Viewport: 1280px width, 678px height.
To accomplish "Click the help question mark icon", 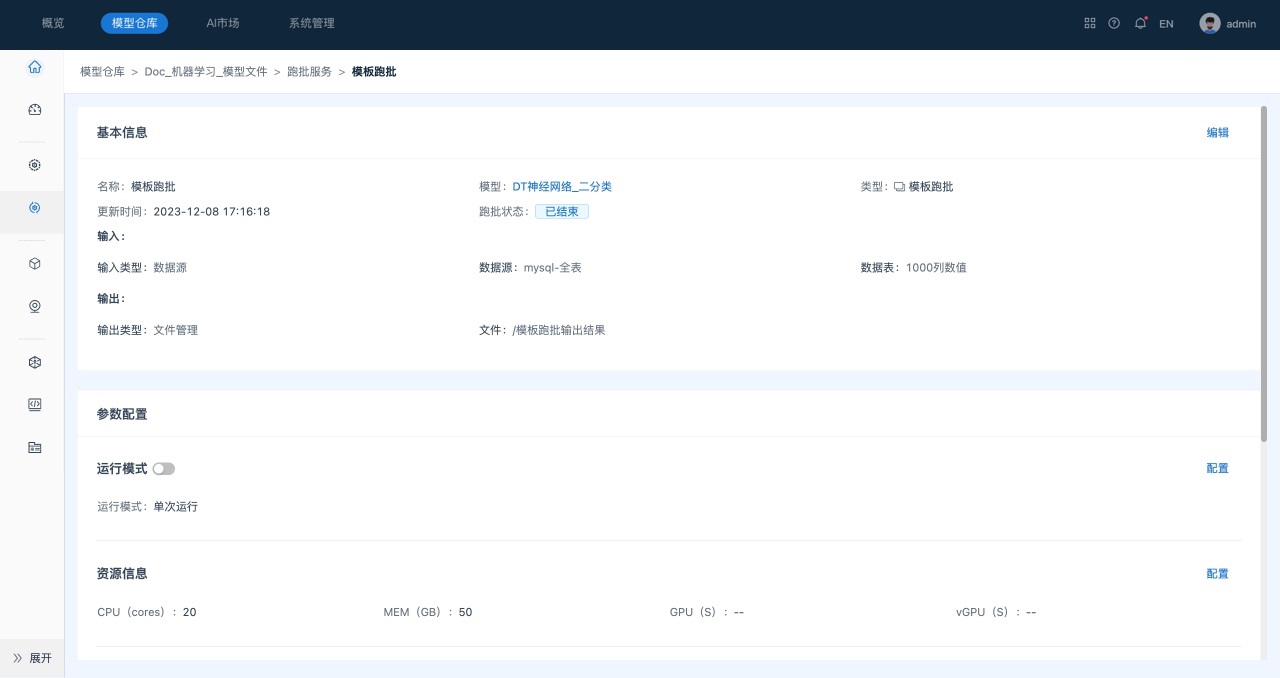I will pyautogui.click(x=1114, y=23).
